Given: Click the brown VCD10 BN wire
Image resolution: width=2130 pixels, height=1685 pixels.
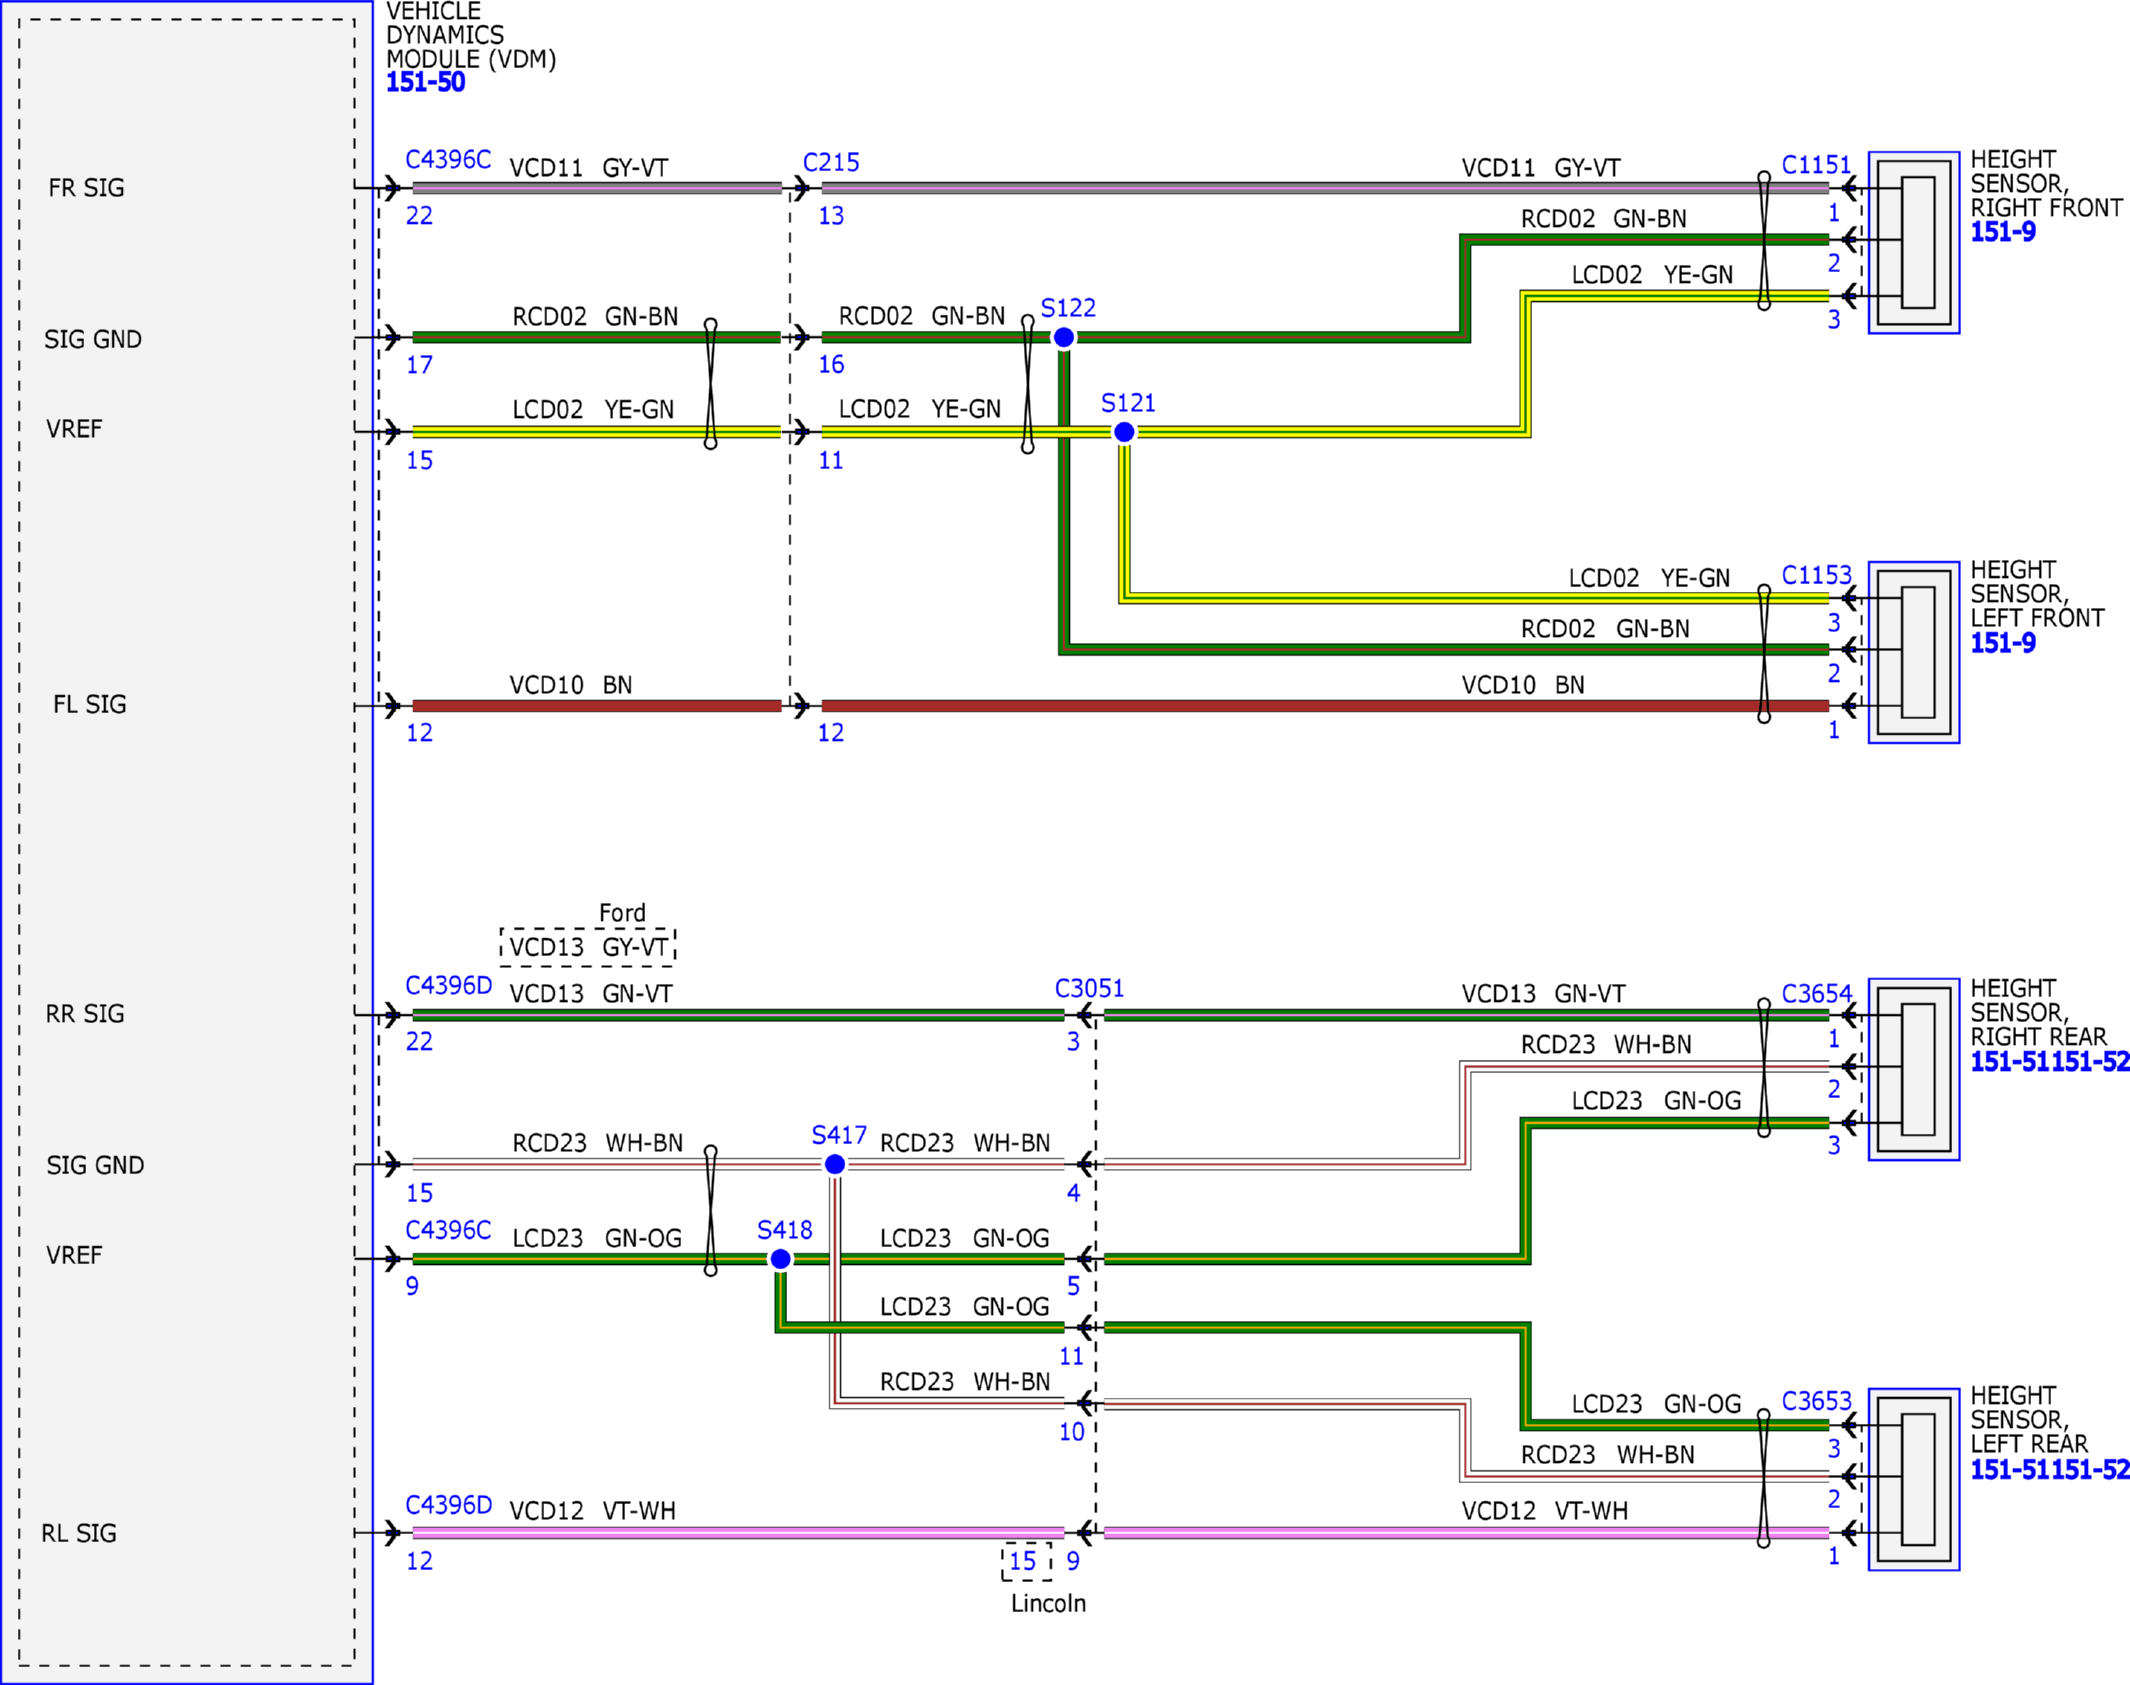Looking at the screenshot, I should [1325, 706].
